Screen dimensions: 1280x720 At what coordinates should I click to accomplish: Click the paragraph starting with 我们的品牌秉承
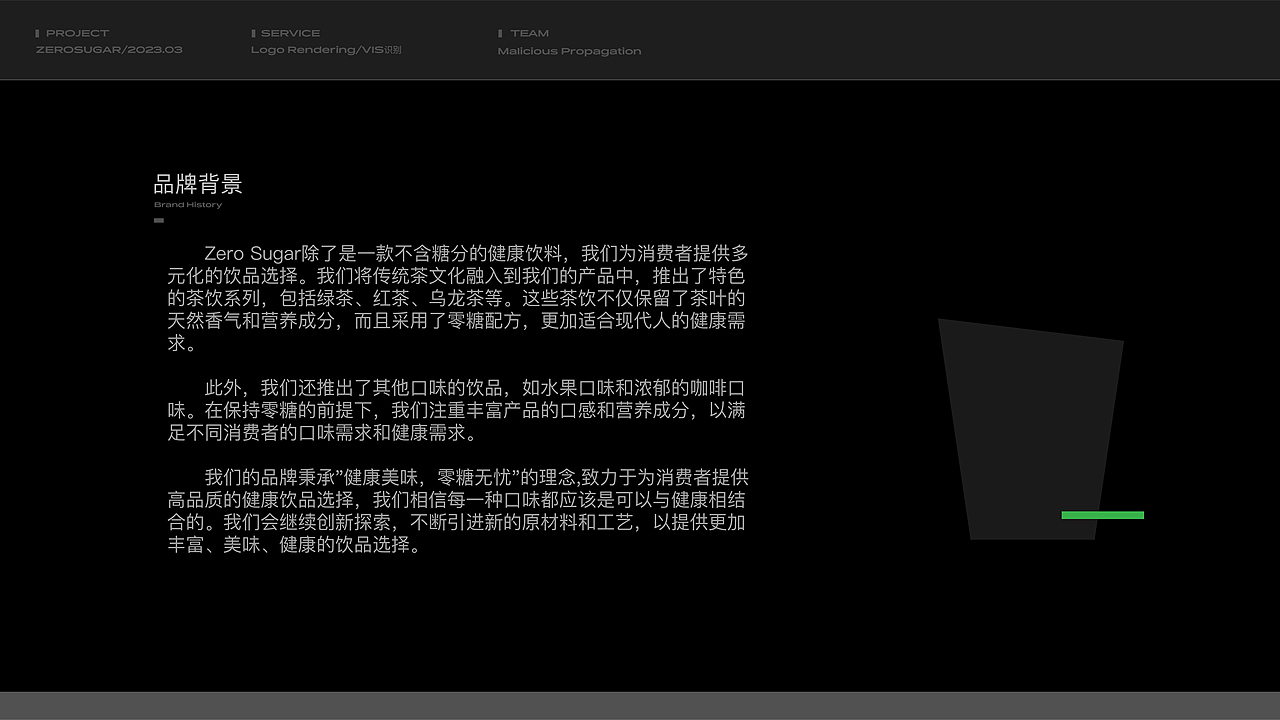(458, 510)
